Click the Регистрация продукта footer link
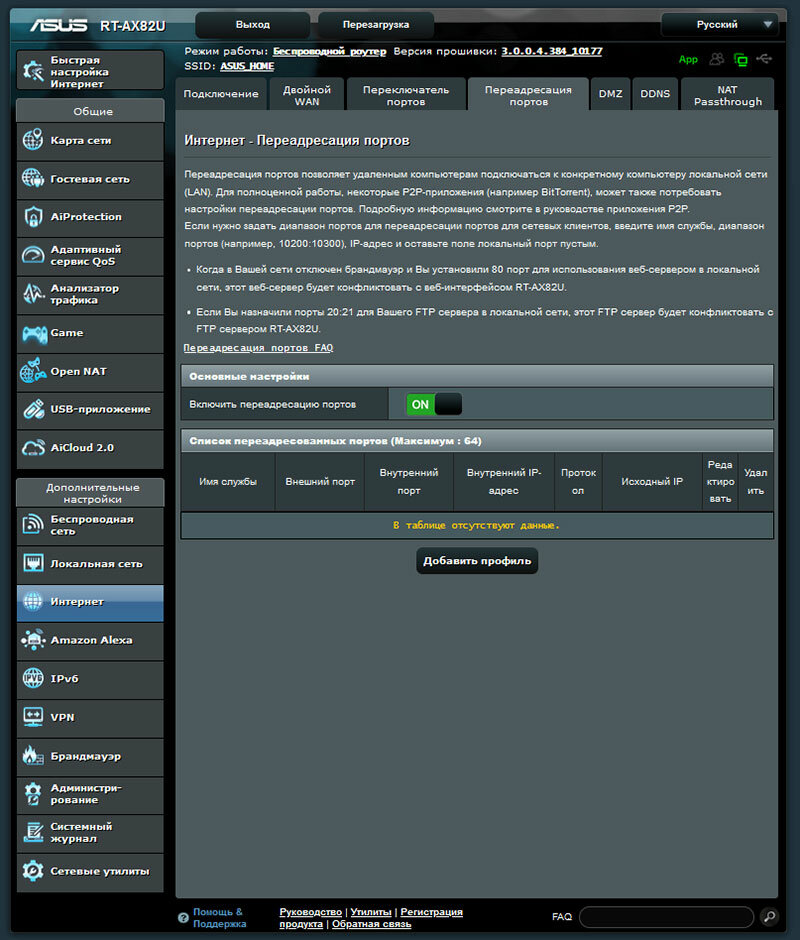The image size is (800, 940). coord(371,918)
